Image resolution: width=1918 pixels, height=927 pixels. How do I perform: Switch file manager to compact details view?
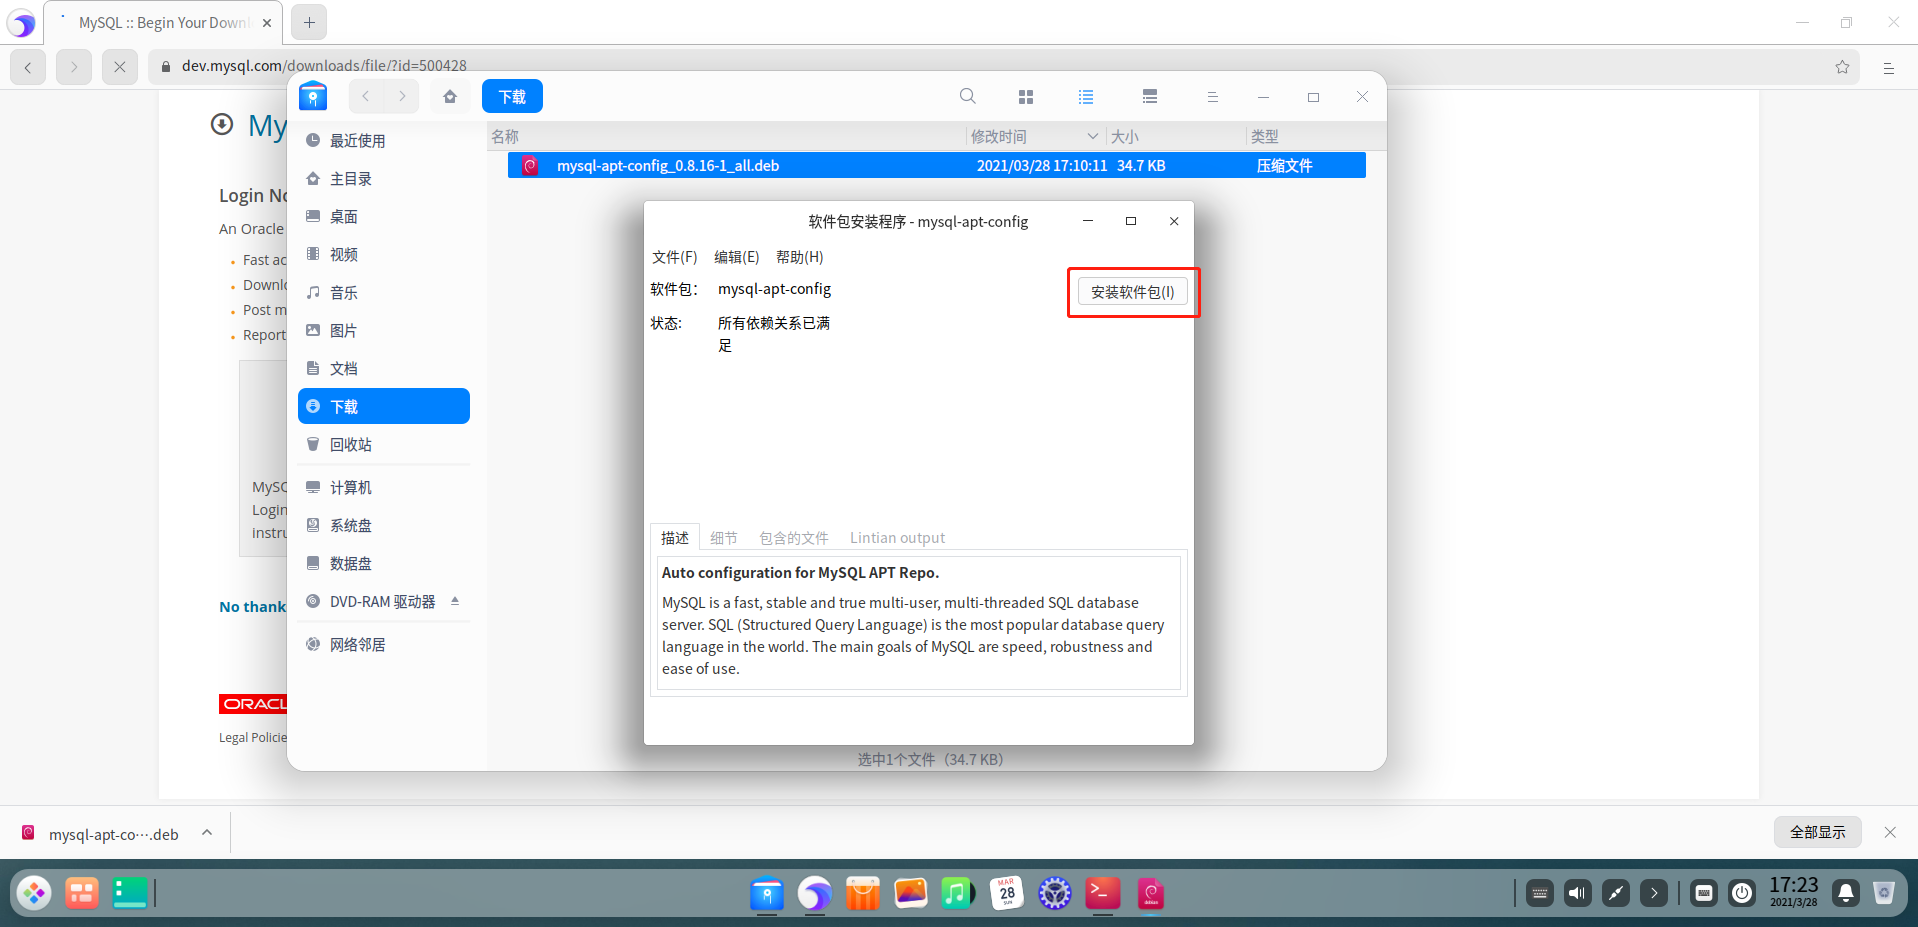[1150, 96]
